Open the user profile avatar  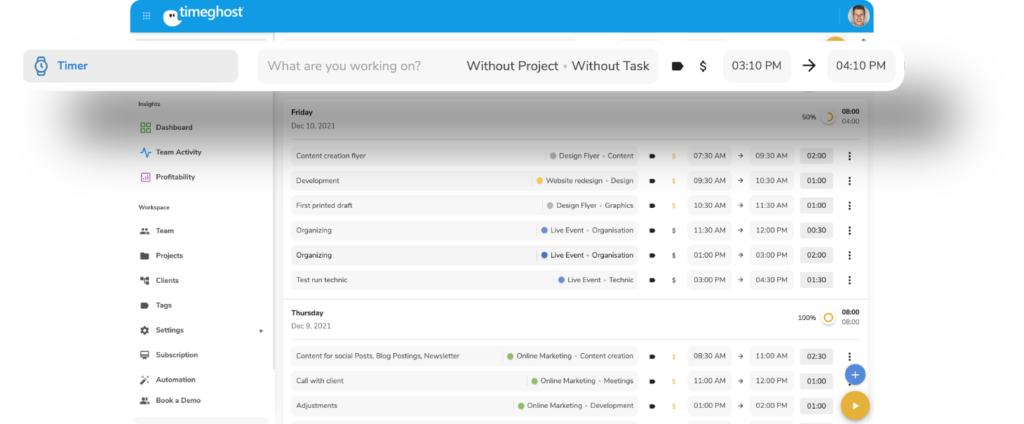(858, 15)
